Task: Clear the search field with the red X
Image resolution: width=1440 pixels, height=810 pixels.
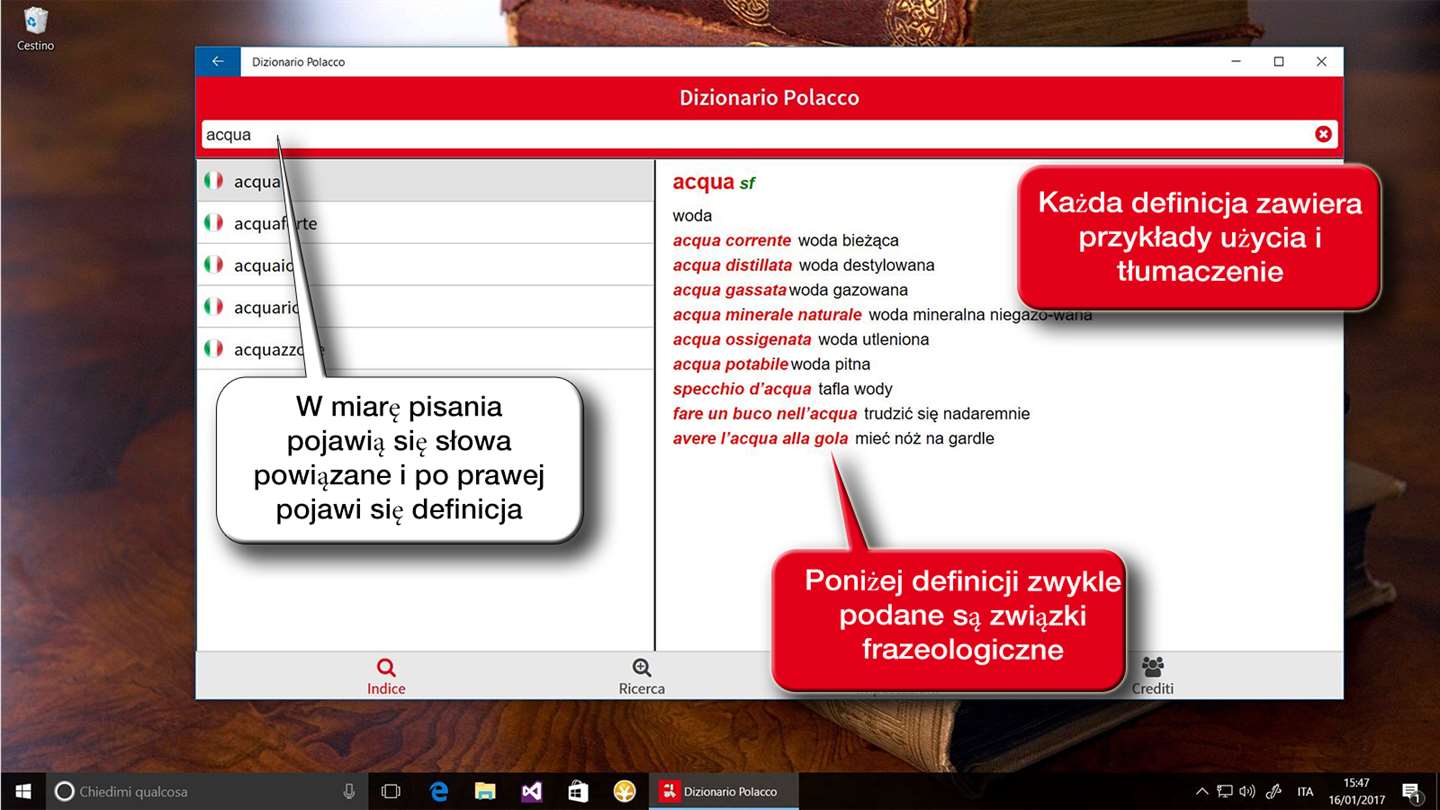Action: [1323, 134]
